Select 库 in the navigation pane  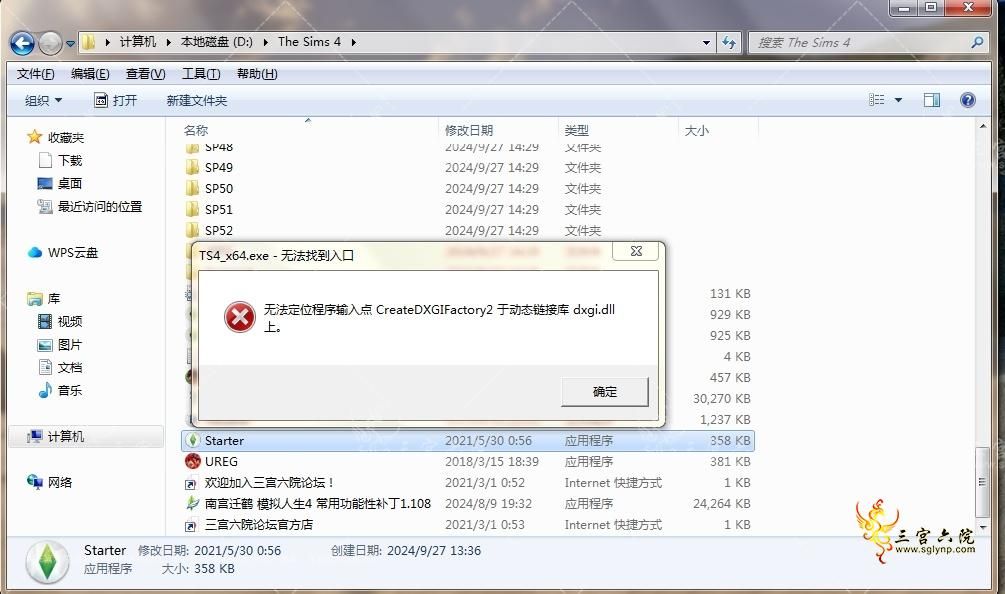54,299
